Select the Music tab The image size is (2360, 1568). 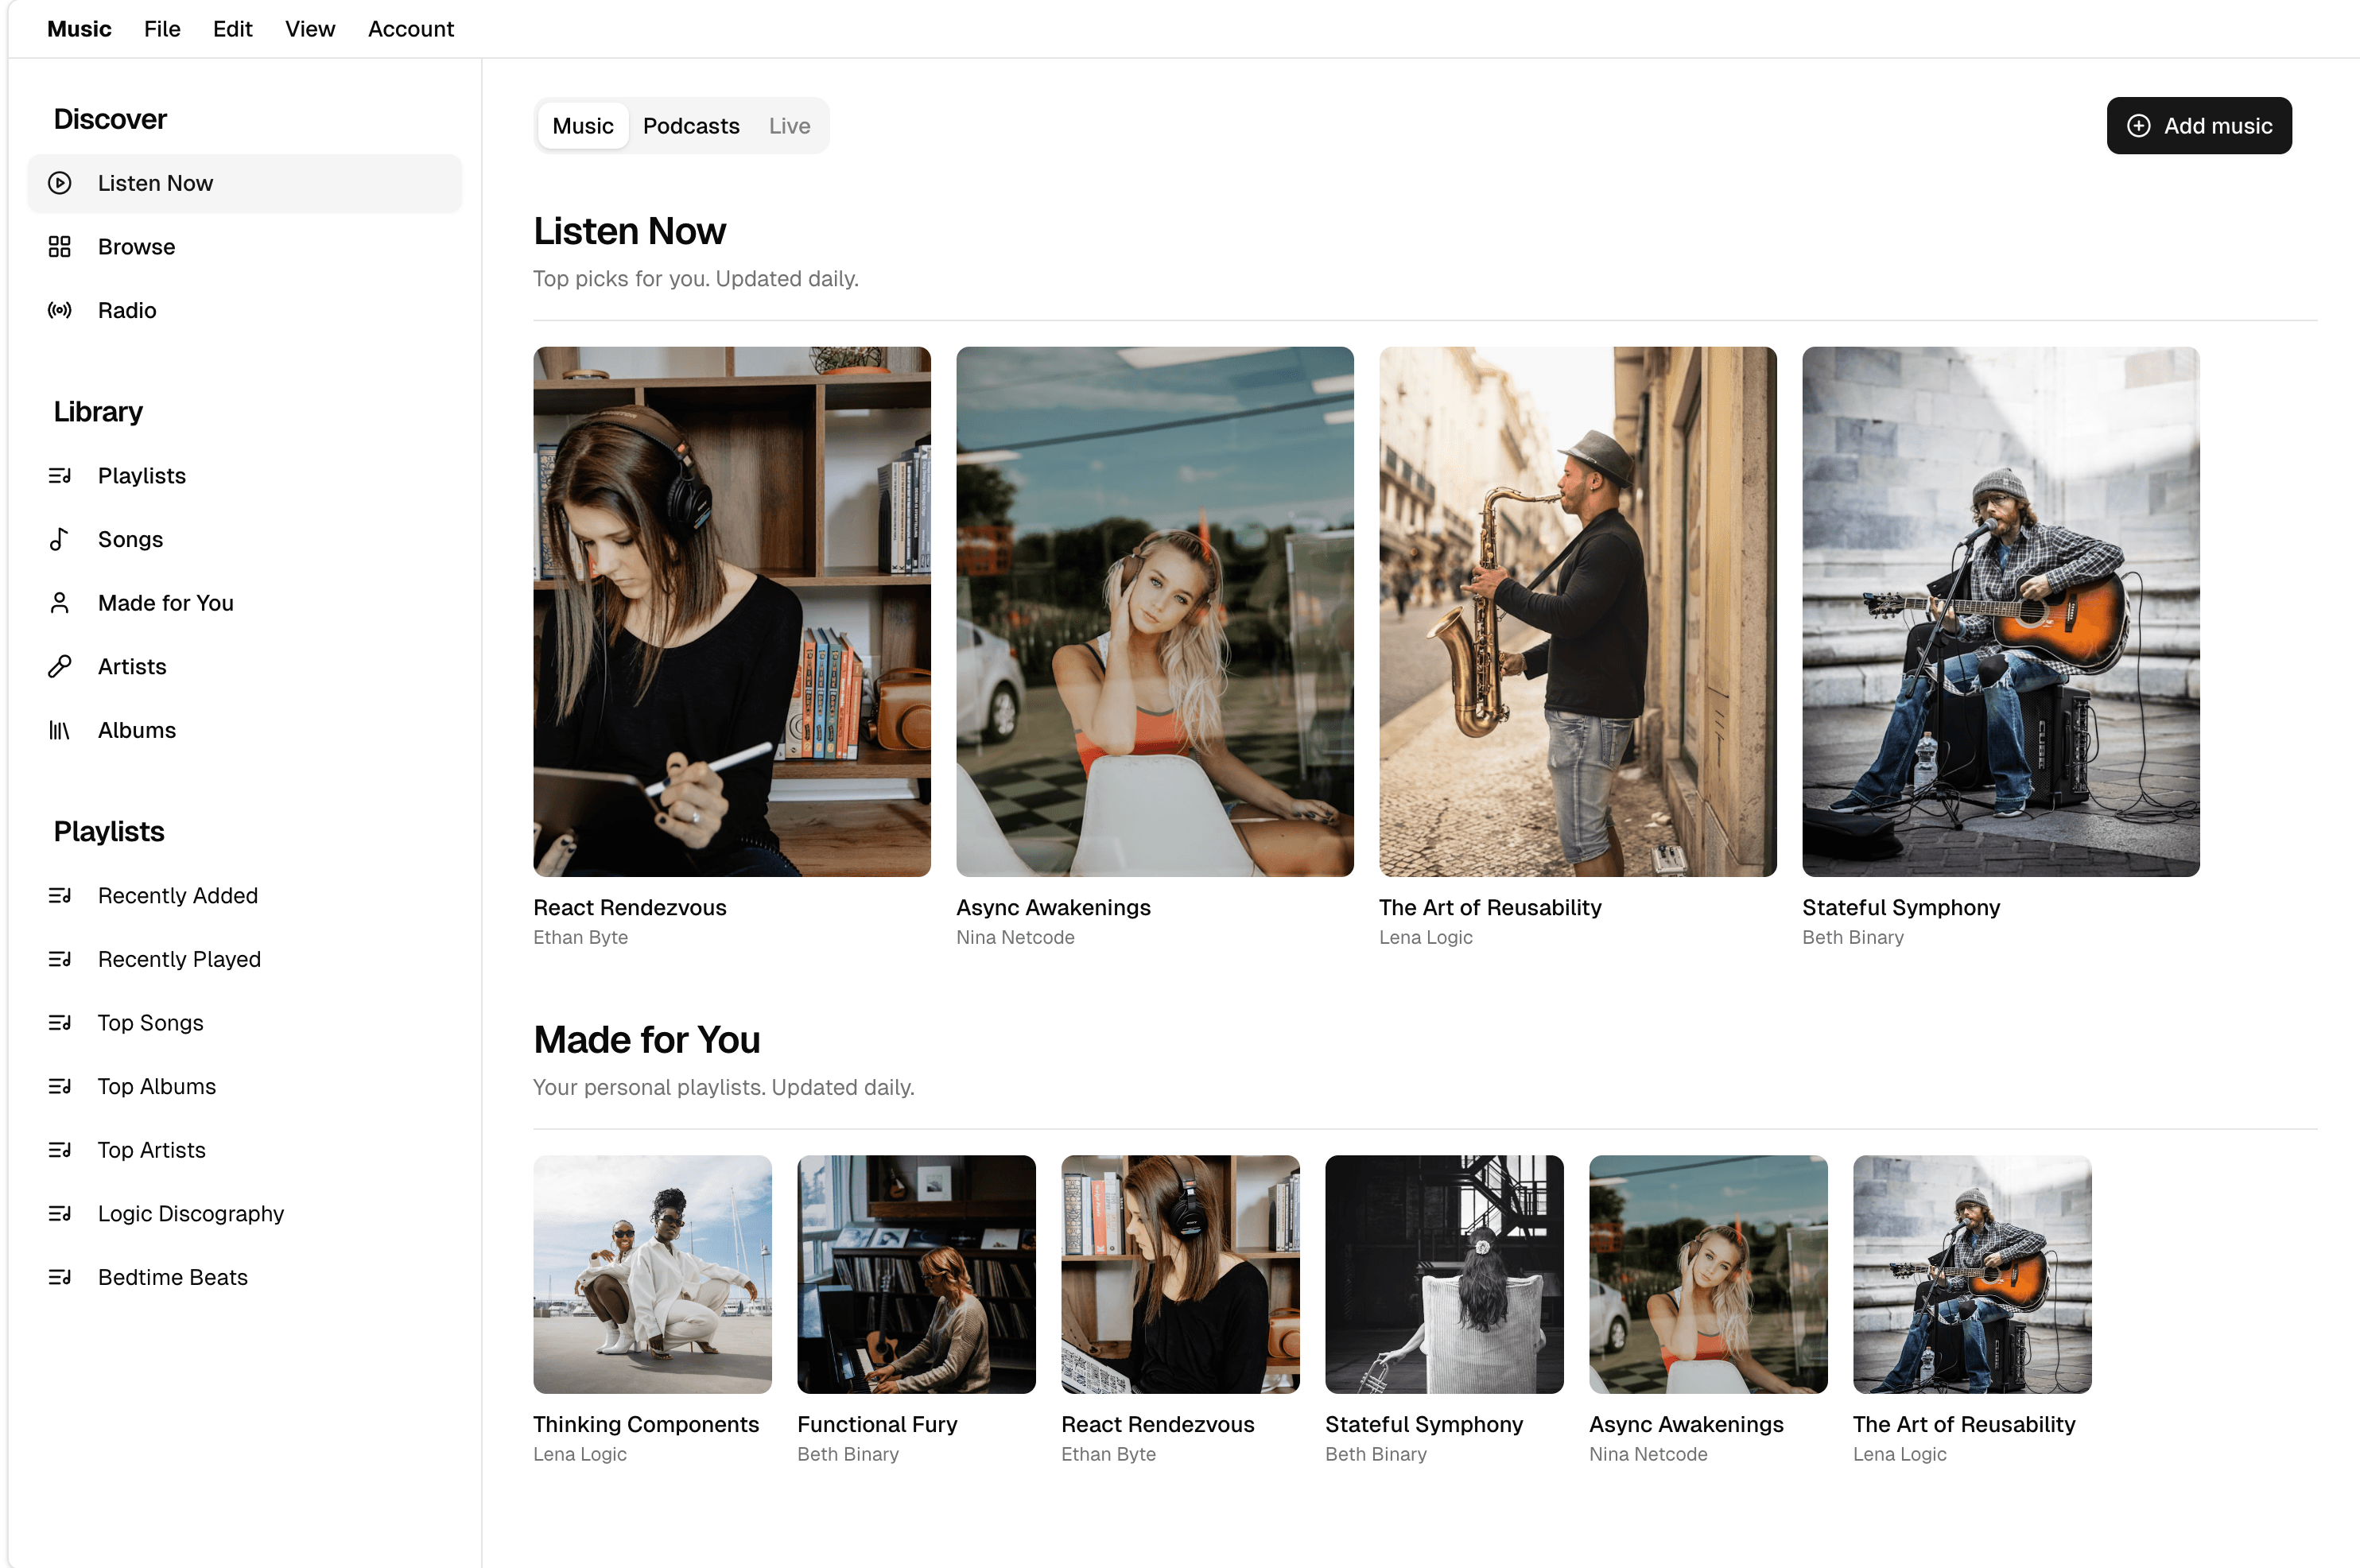pyautogui.click(x=583, y=126)
